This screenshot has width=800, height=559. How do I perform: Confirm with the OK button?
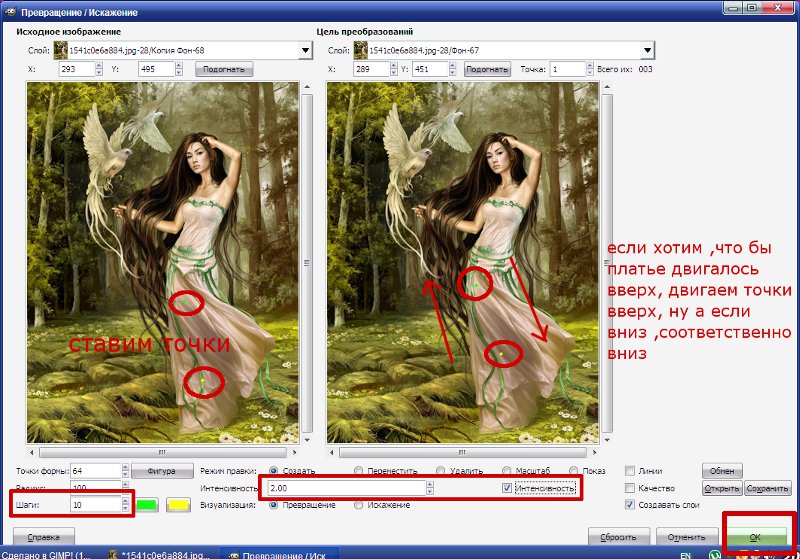click(756, 537)
